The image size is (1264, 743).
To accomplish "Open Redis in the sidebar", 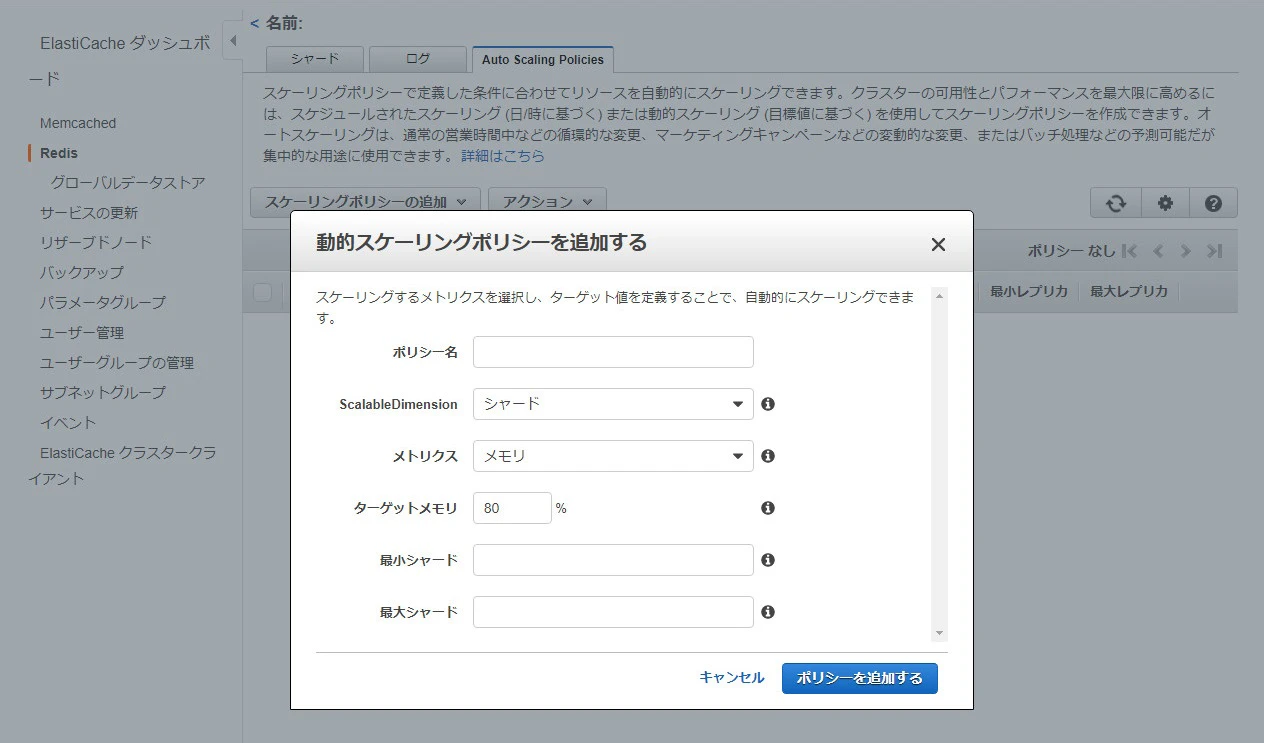I will [59, 153].
